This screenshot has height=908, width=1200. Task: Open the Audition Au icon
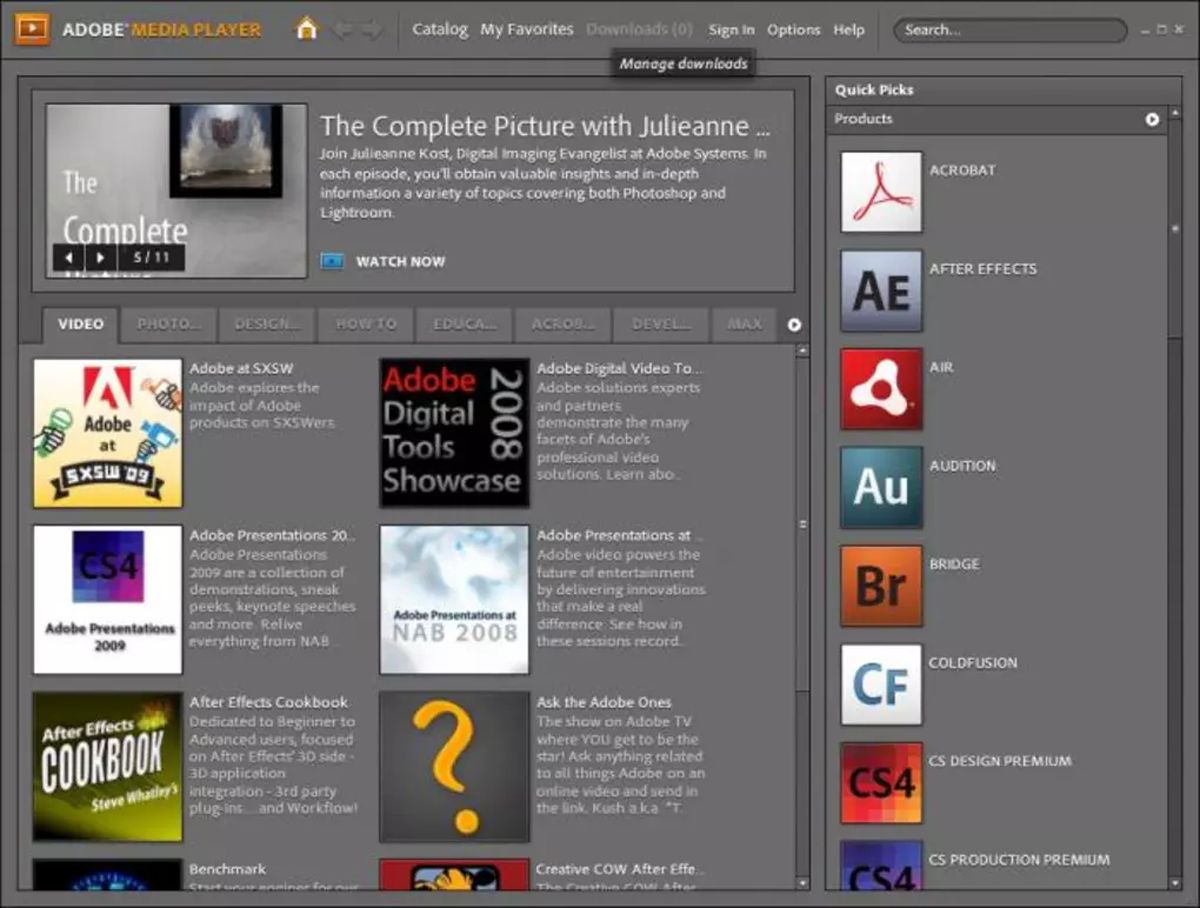(881, 487)
